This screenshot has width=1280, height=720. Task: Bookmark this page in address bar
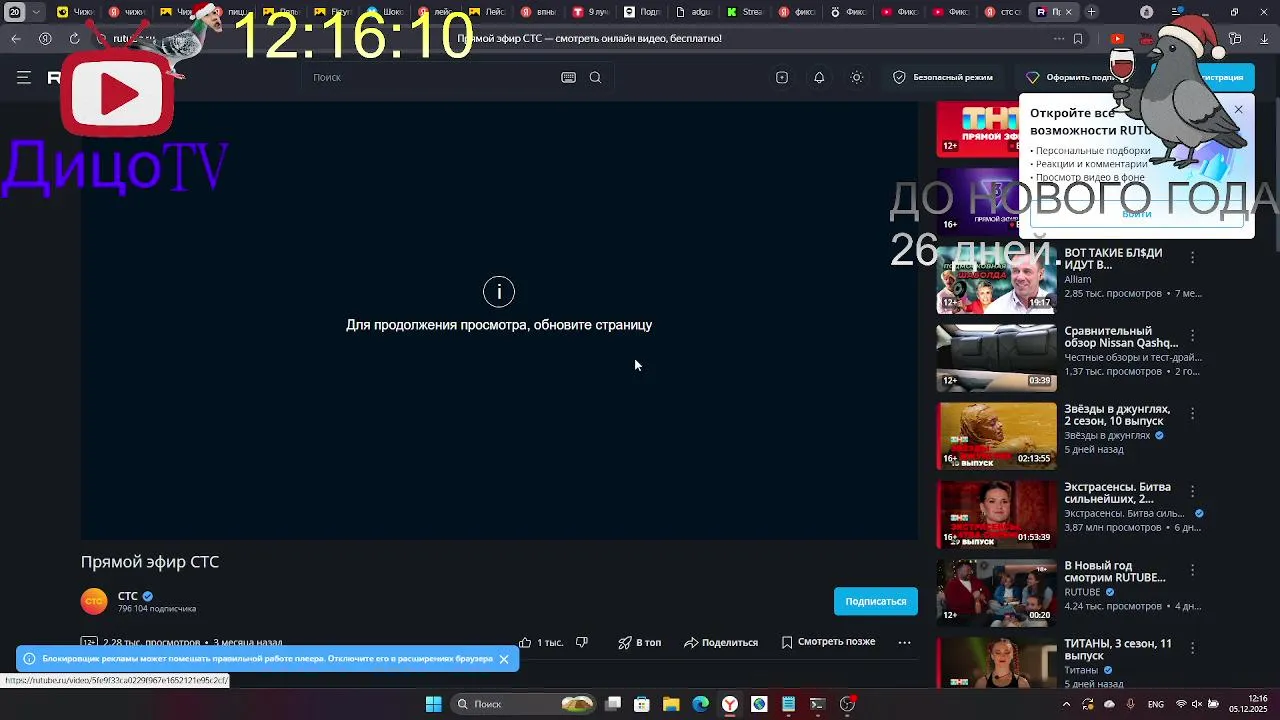[1078, 39]
